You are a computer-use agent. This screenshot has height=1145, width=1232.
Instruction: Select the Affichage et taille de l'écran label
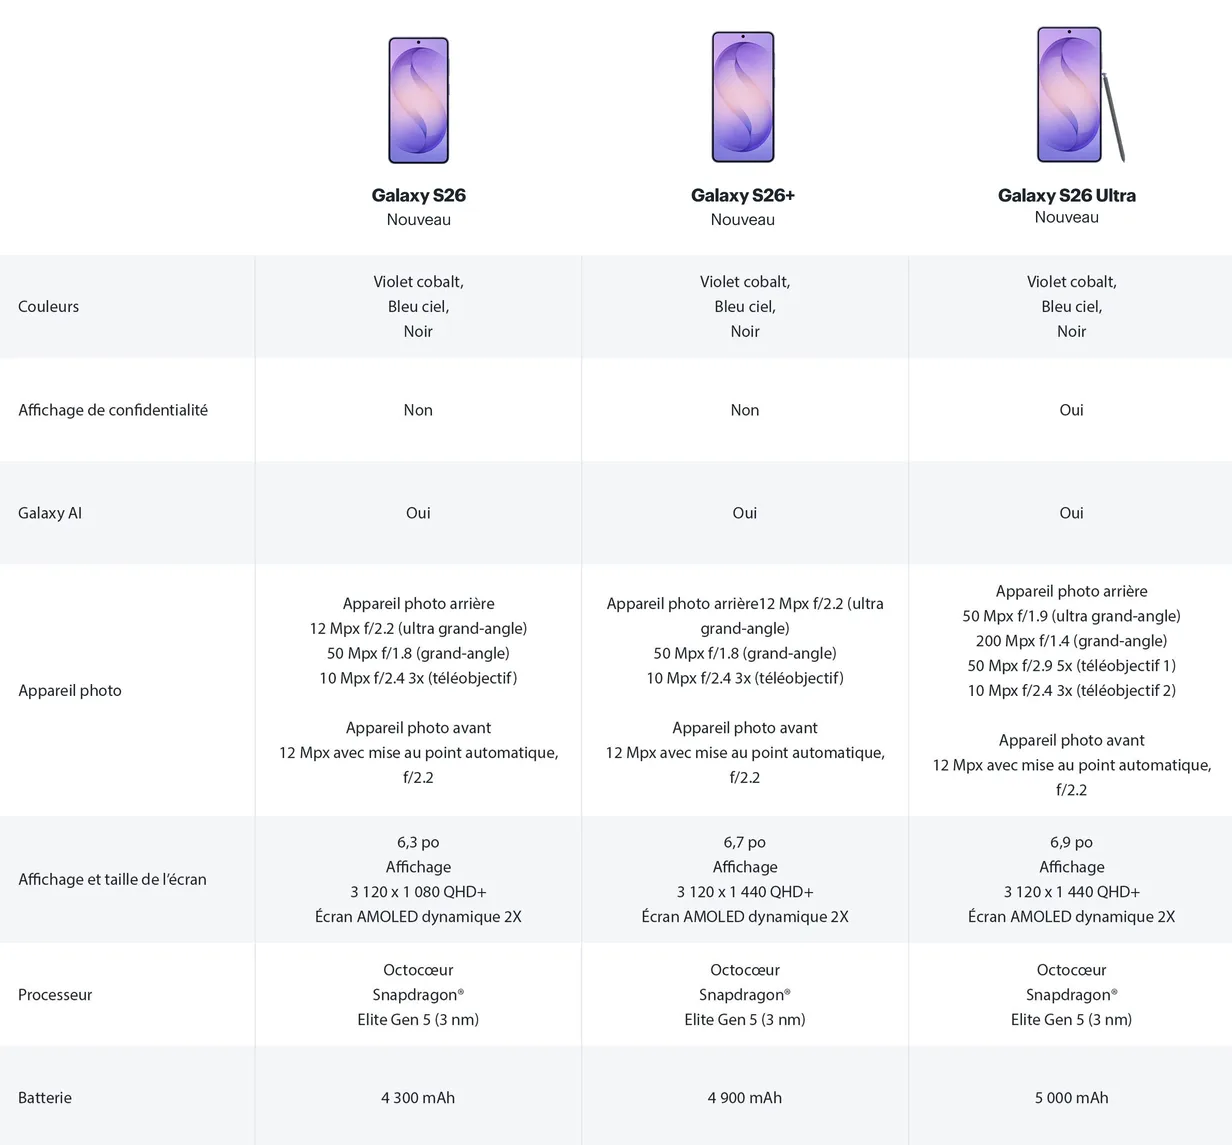(112, 879)
